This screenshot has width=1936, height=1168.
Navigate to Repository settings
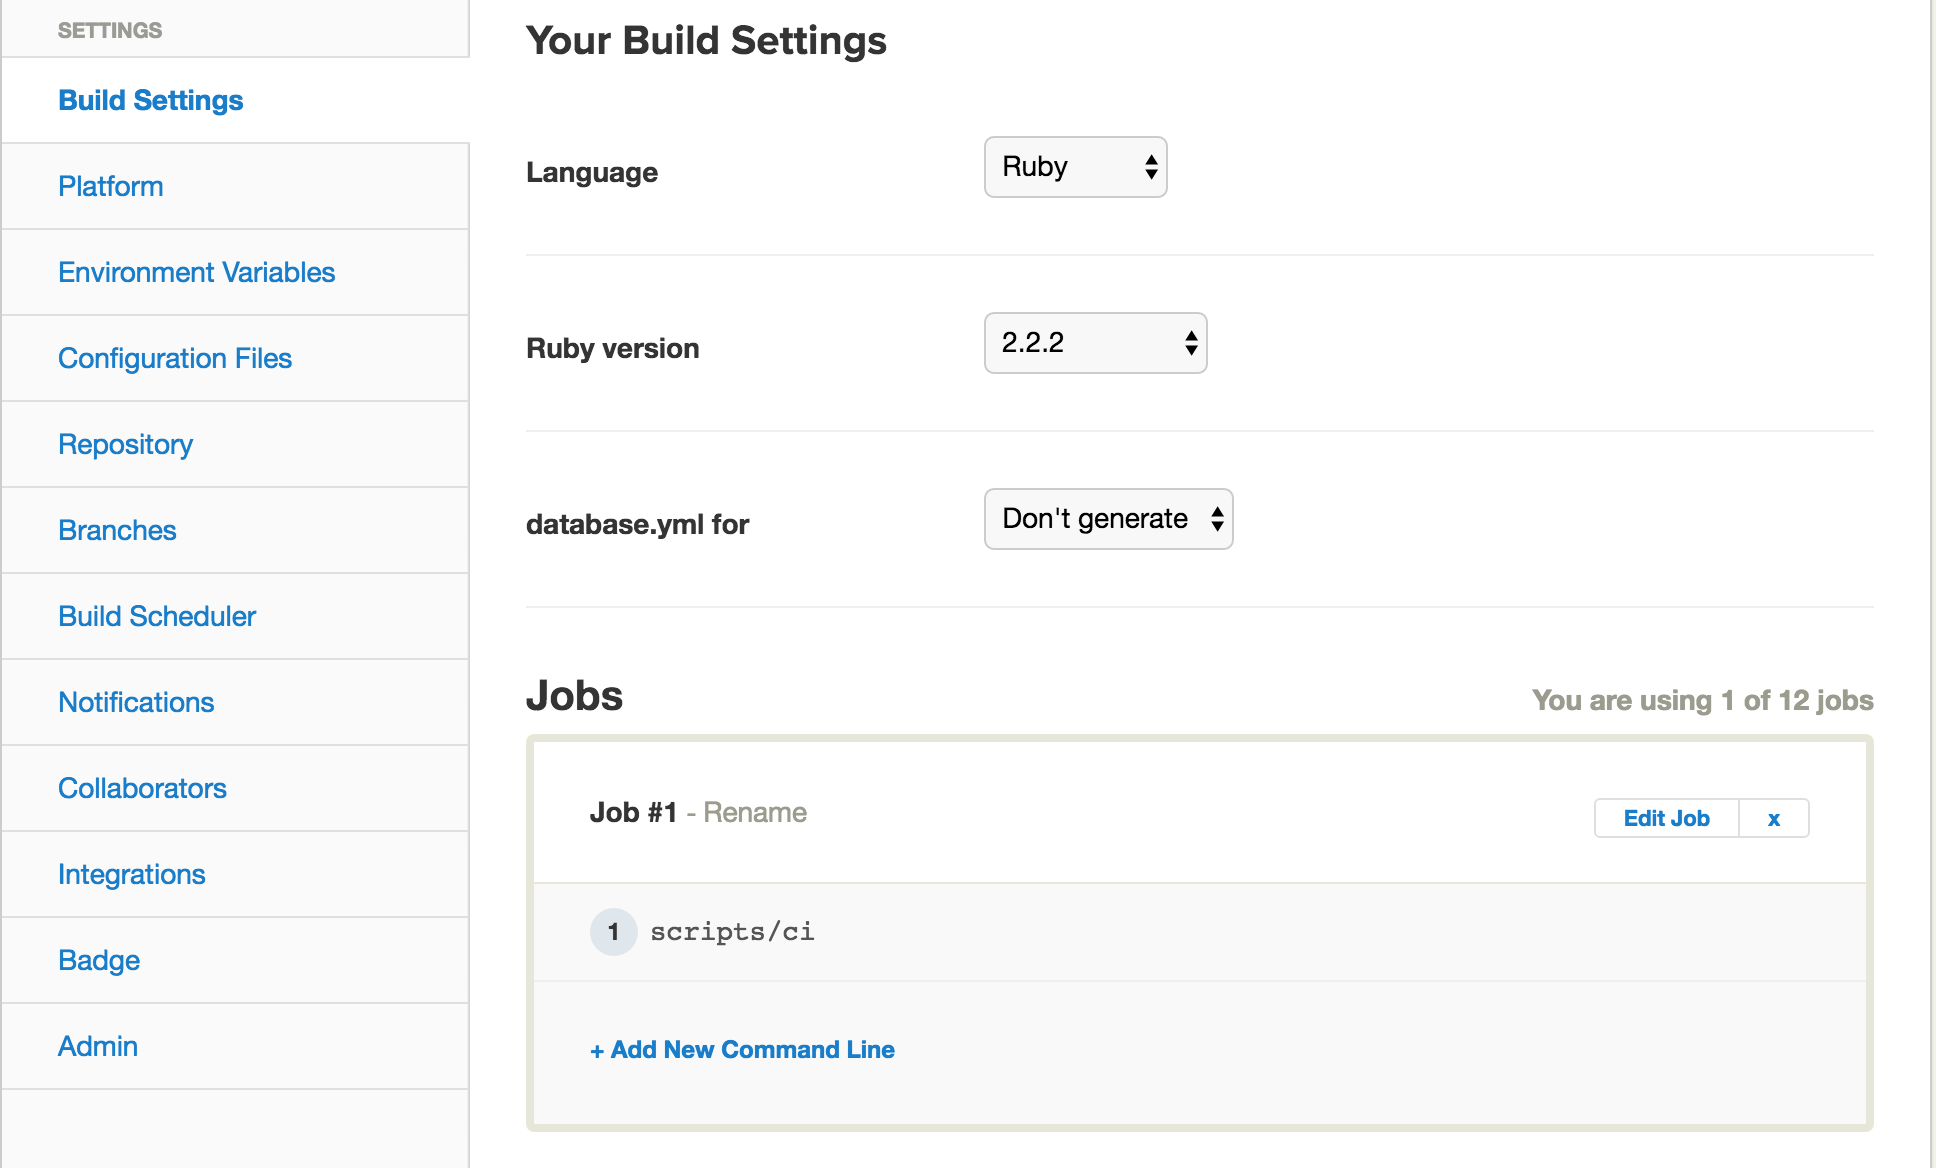tap(125, 444)
